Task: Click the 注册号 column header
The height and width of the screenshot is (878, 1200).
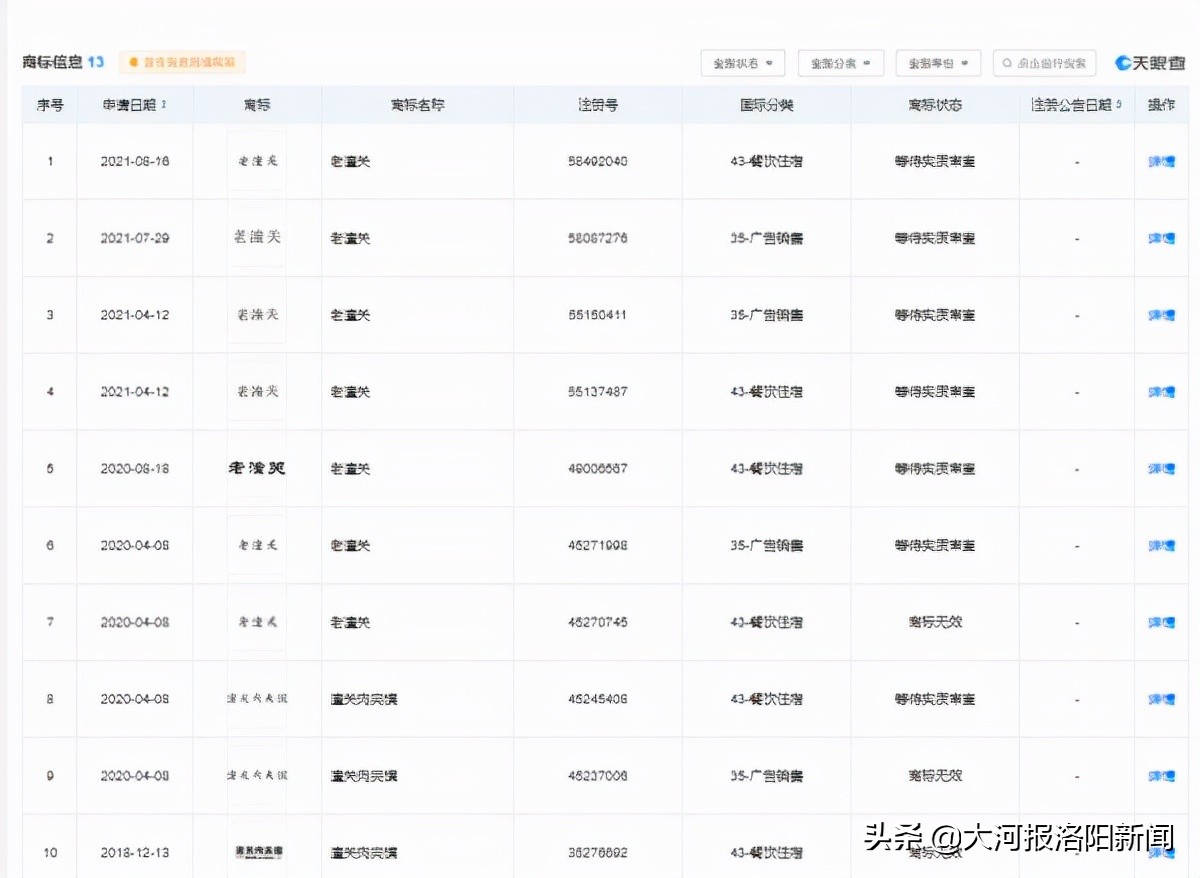Action: click(598, 104)
